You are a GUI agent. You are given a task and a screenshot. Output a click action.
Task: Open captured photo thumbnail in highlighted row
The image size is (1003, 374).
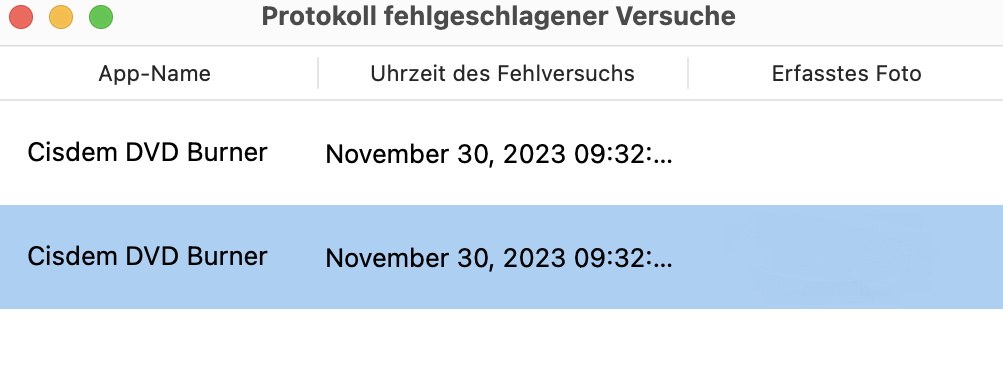[x=832, y=257]
